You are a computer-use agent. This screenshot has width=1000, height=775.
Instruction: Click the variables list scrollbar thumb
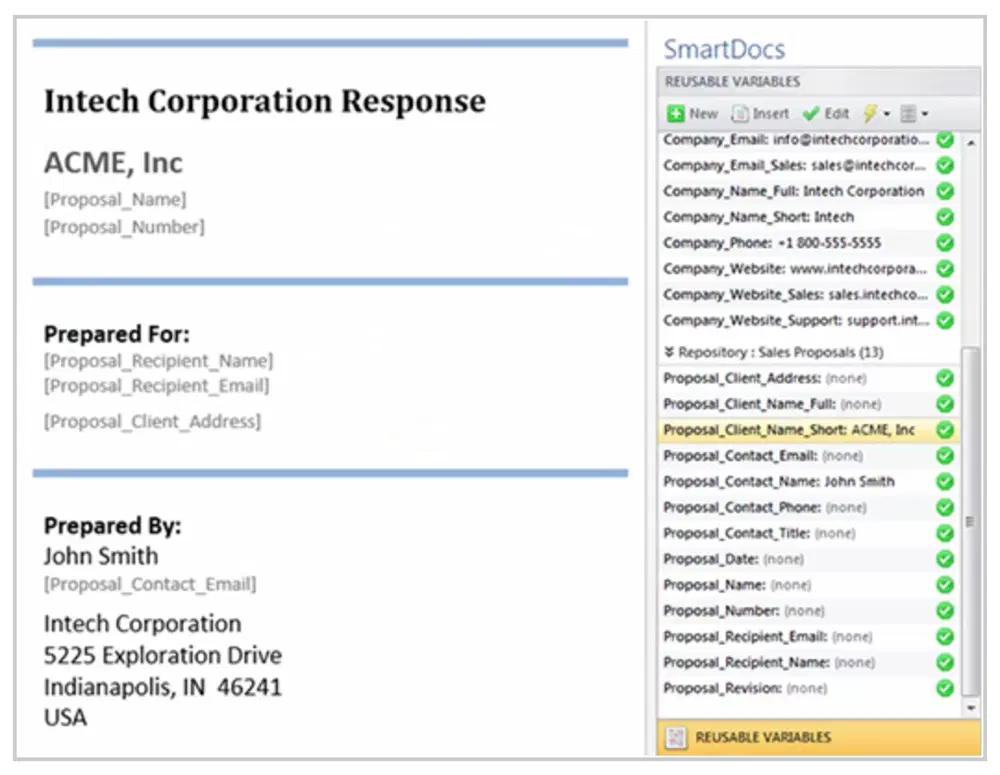tap(971, 522)
